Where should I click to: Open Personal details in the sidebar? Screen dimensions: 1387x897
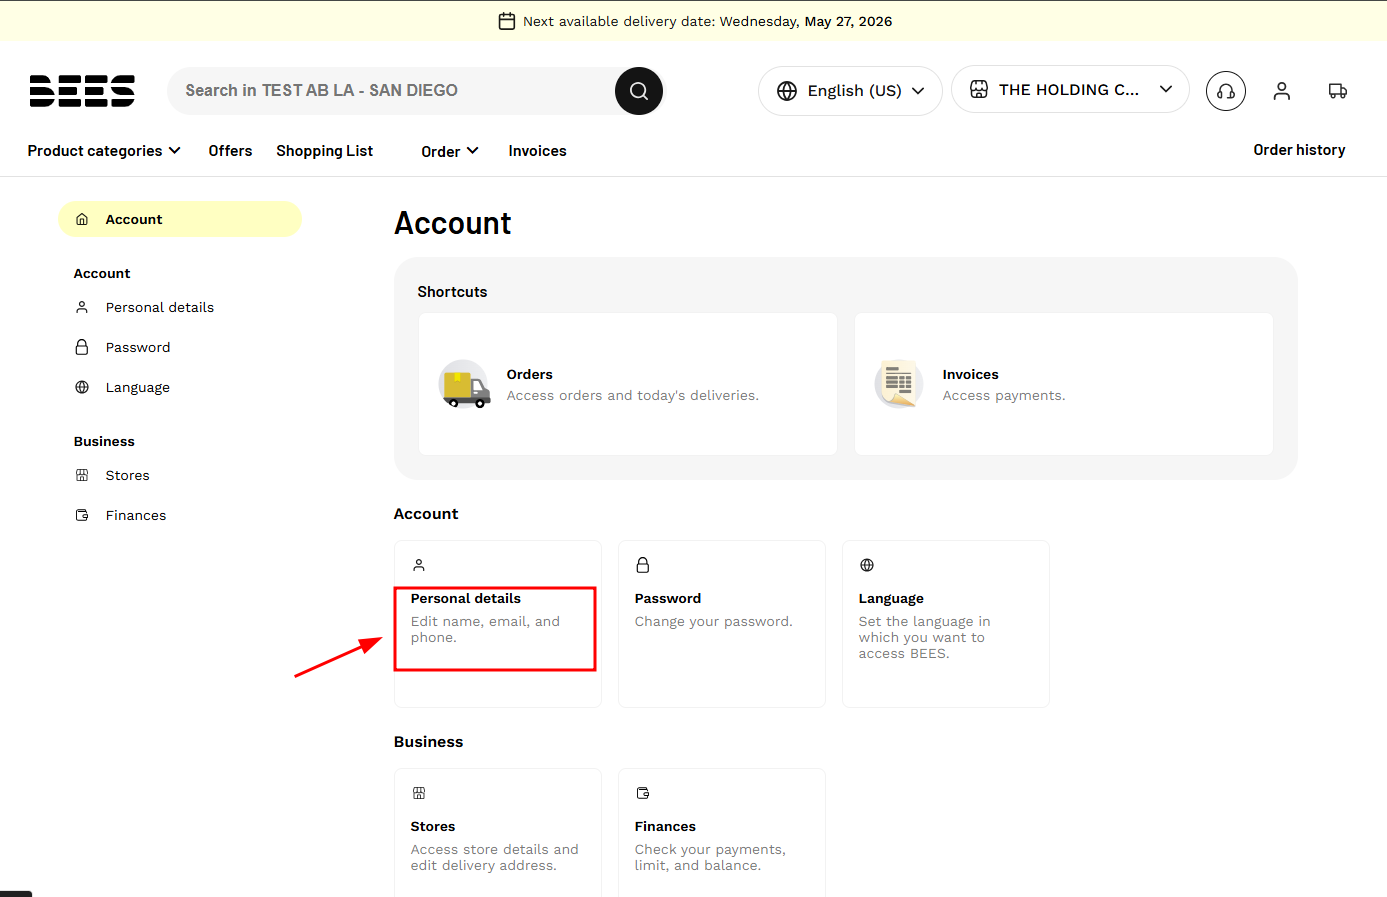[x=160, y=307]
